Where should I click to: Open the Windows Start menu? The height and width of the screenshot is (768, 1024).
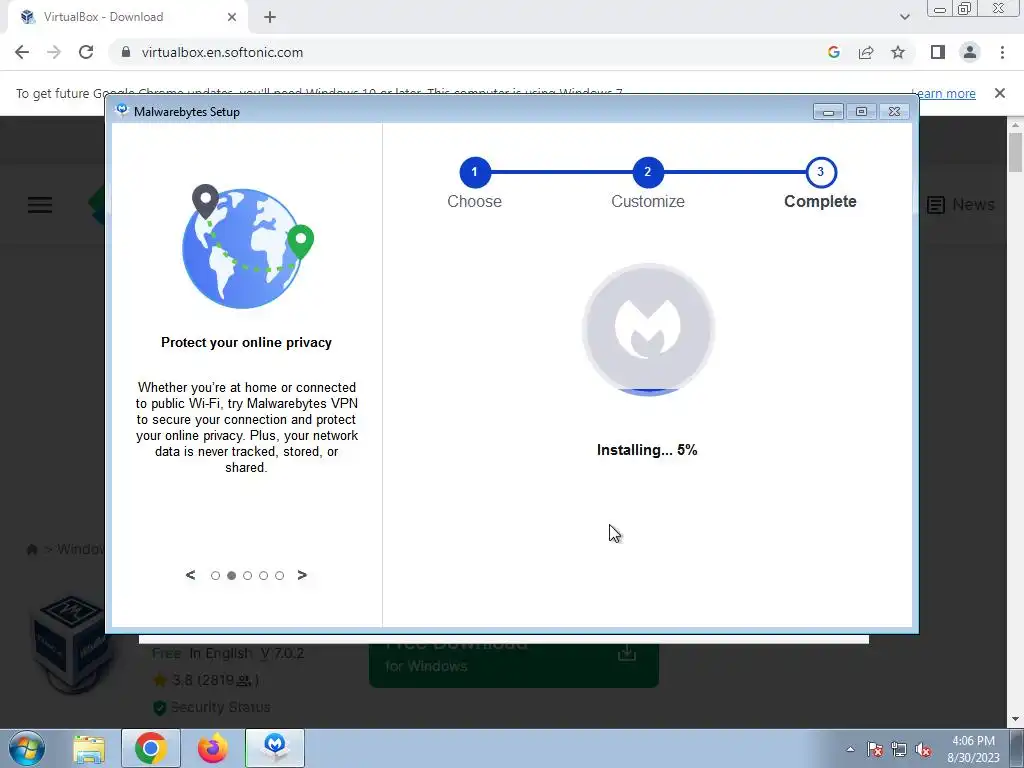coord(27,748)
